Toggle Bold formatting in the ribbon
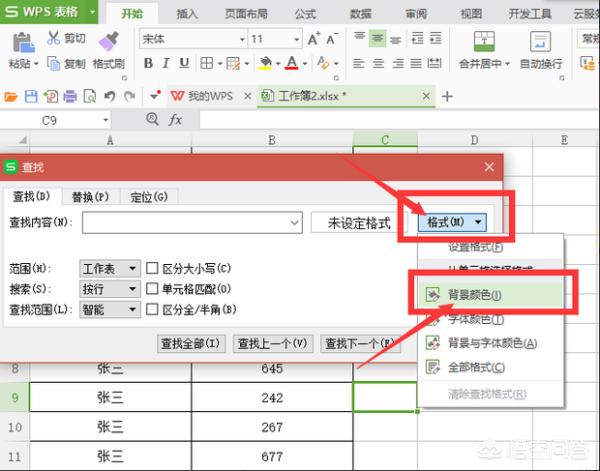This screenshot has width=600, height=471. [x=147, y=64]
